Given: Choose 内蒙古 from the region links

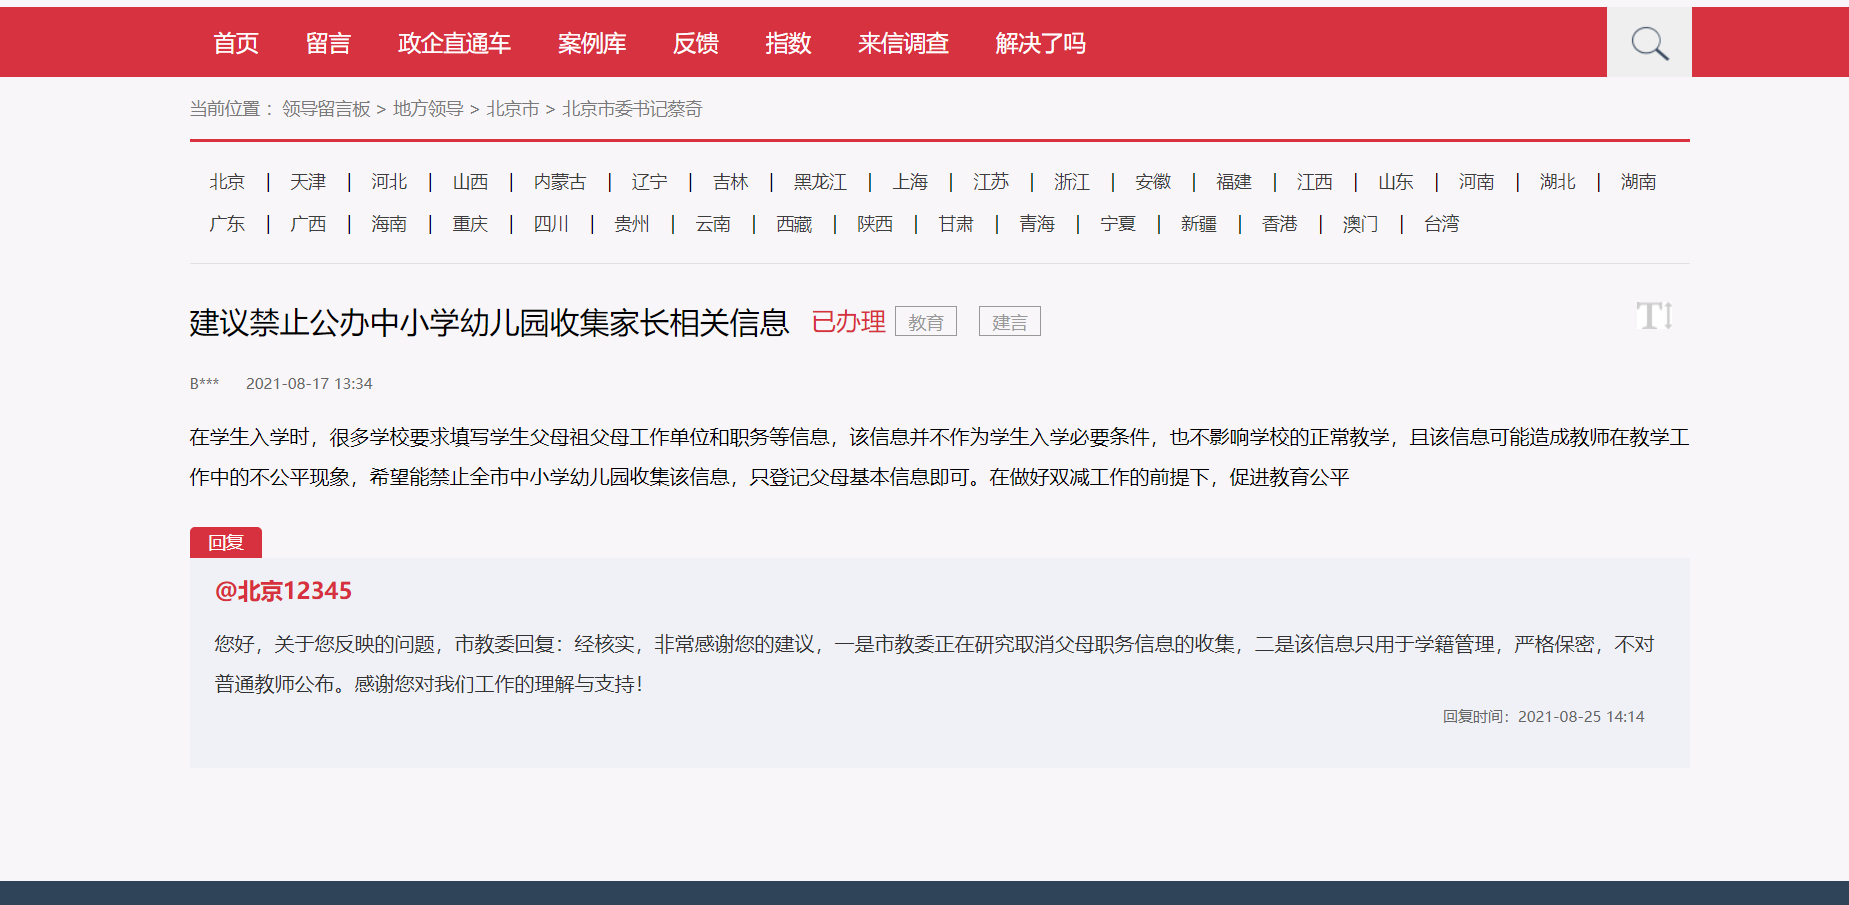Looking at the screenshot, I should click(559, 182).
